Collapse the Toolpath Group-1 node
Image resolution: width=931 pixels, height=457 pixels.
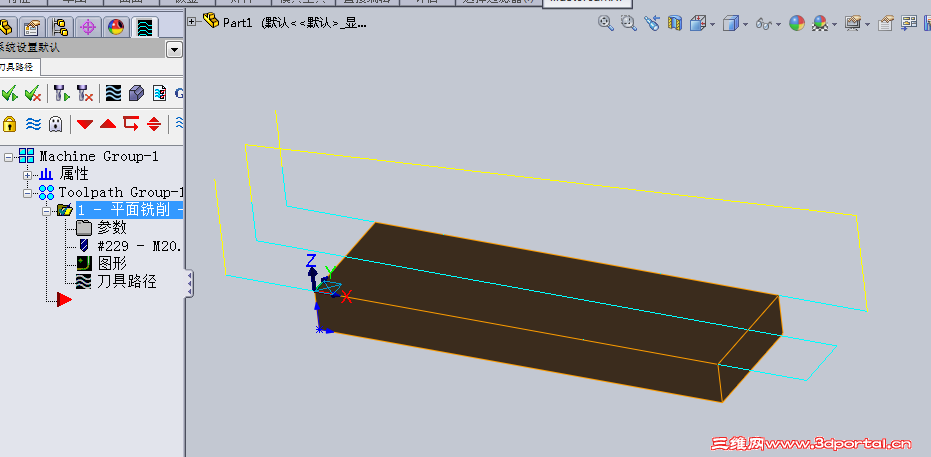coord(27,193)
